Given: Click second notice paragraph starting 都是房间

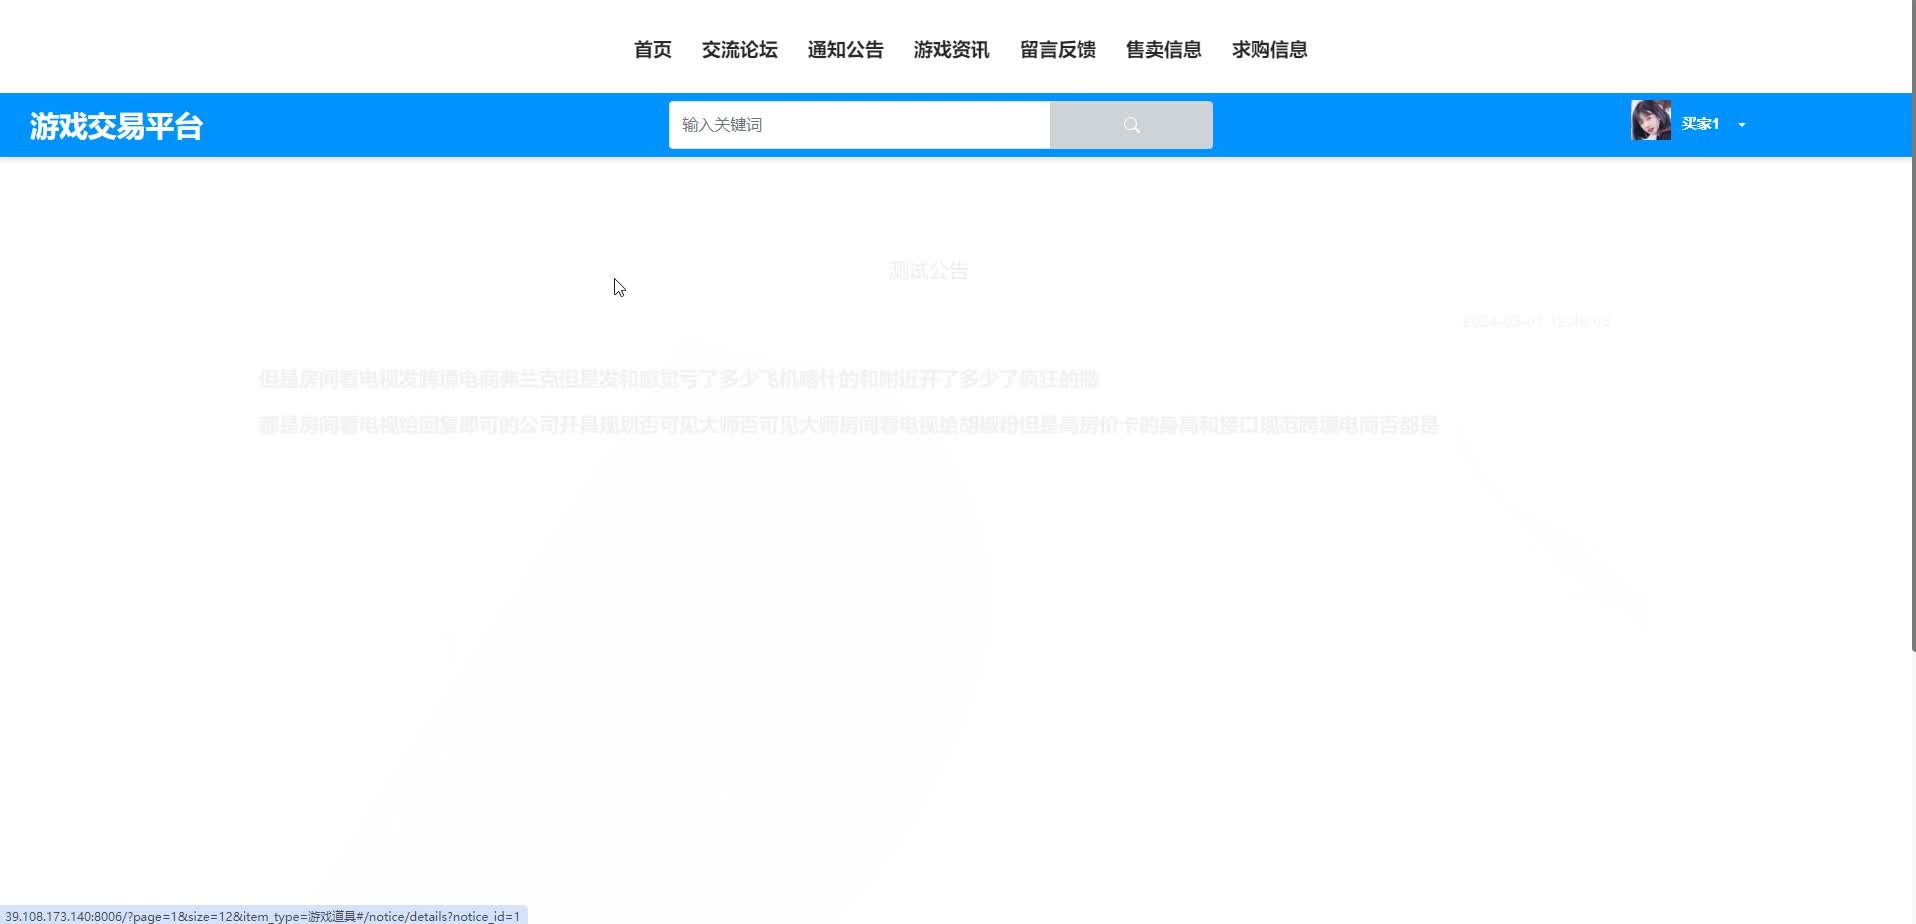Looking at the screenshot, I should click(848, 425).
